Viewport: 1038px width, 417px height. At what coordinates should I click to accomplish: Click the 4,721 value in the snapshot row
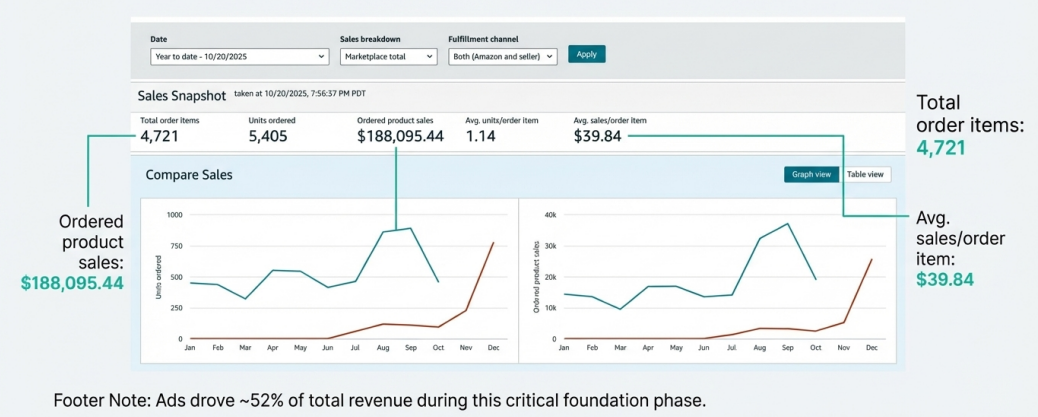tap(159, 136)
